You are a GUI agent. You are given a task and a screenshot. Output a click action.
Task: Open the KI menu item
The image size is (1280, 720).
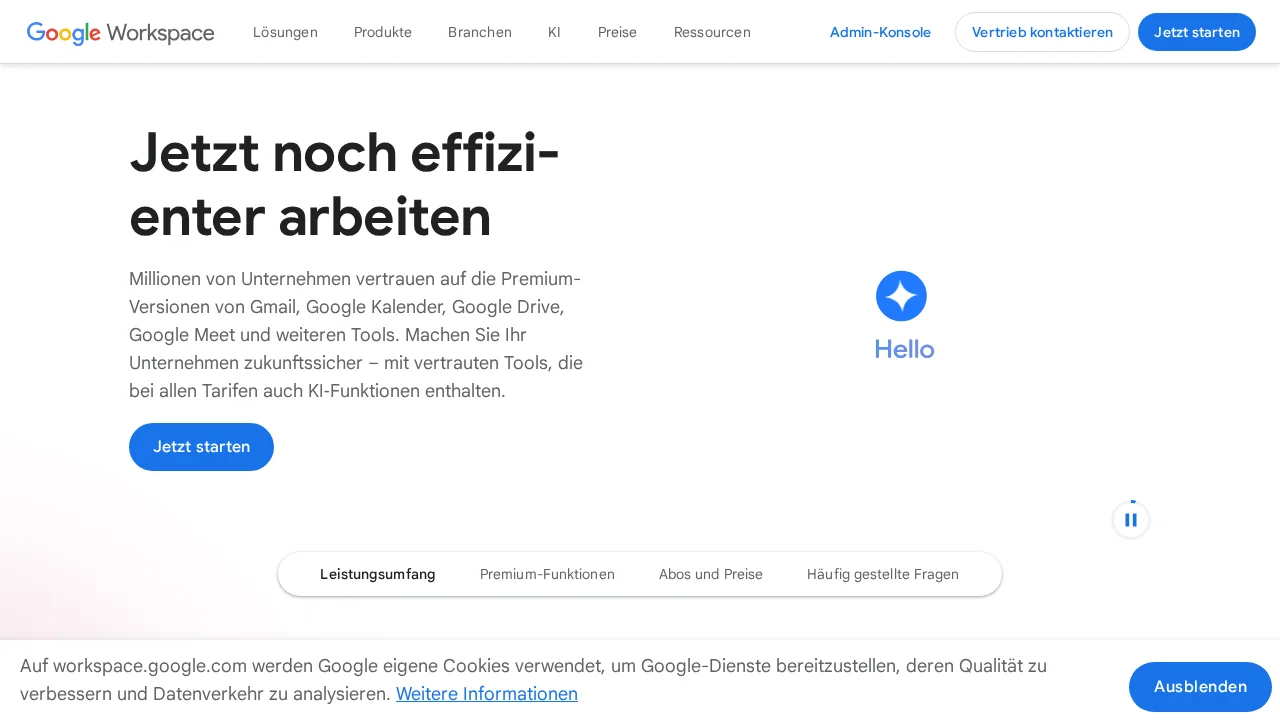click(554, 32)
